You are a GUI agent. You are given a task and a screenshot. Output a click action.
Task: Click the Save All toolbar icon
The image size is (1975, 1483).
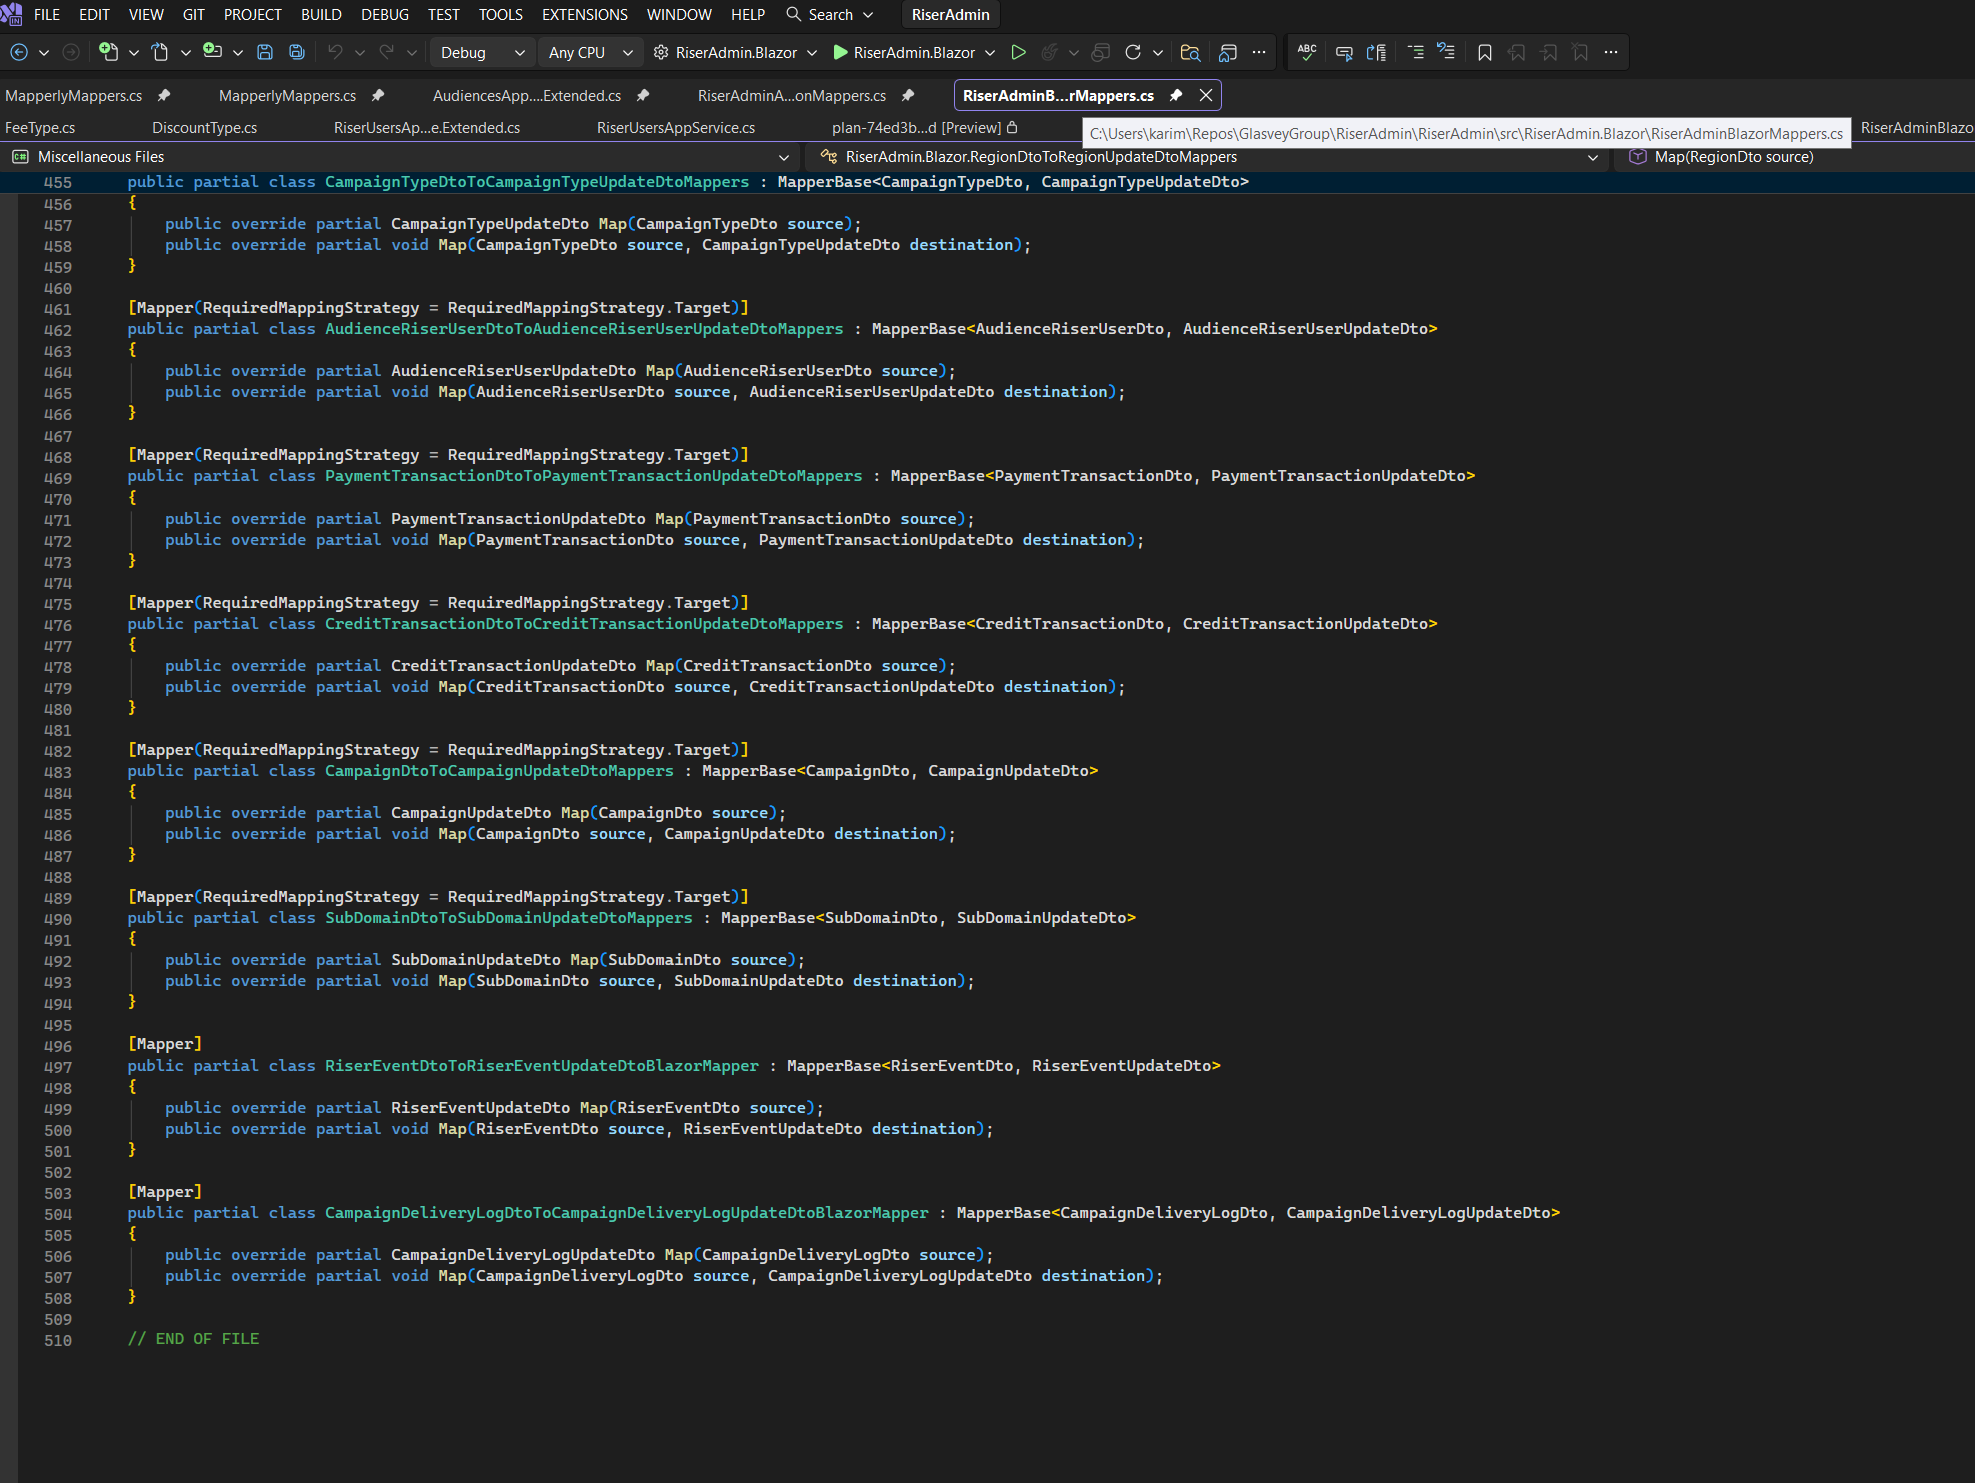296,52
